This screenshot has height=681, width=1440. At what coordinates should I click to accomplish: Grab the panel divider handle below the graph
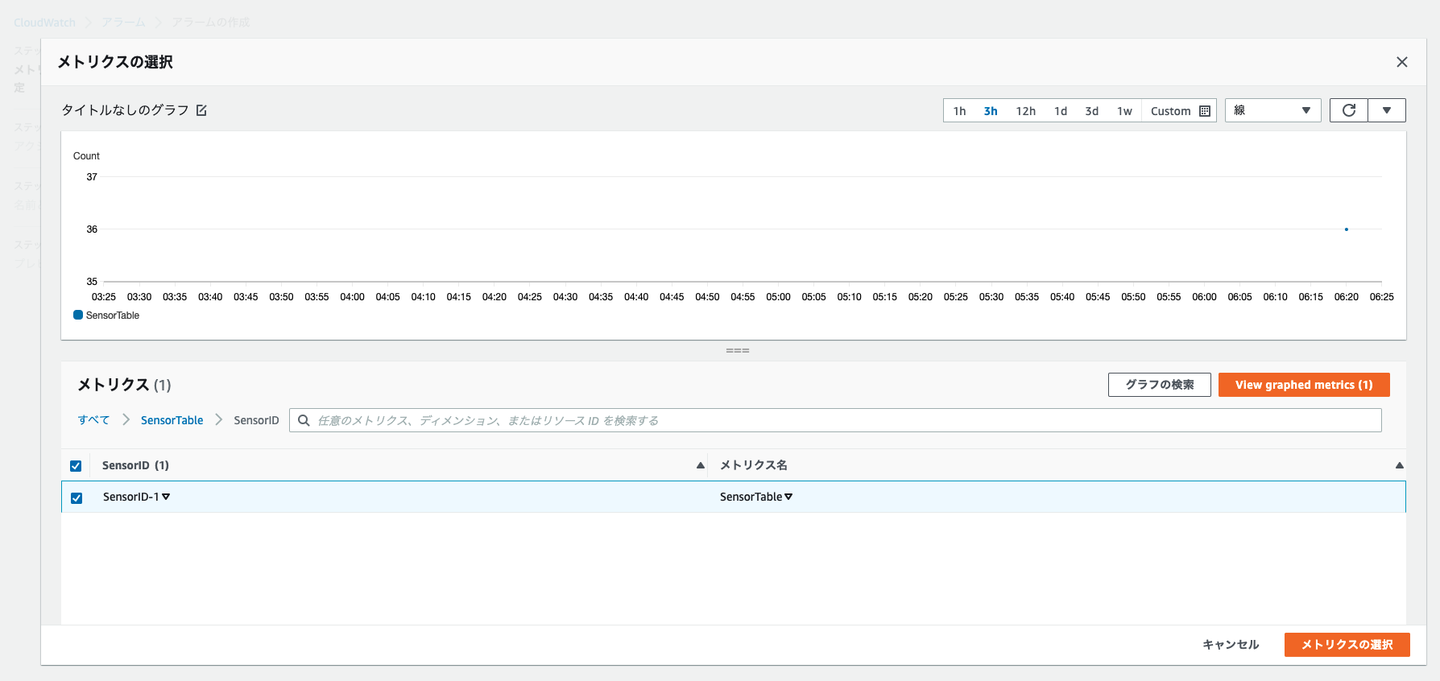pos(738,351)
